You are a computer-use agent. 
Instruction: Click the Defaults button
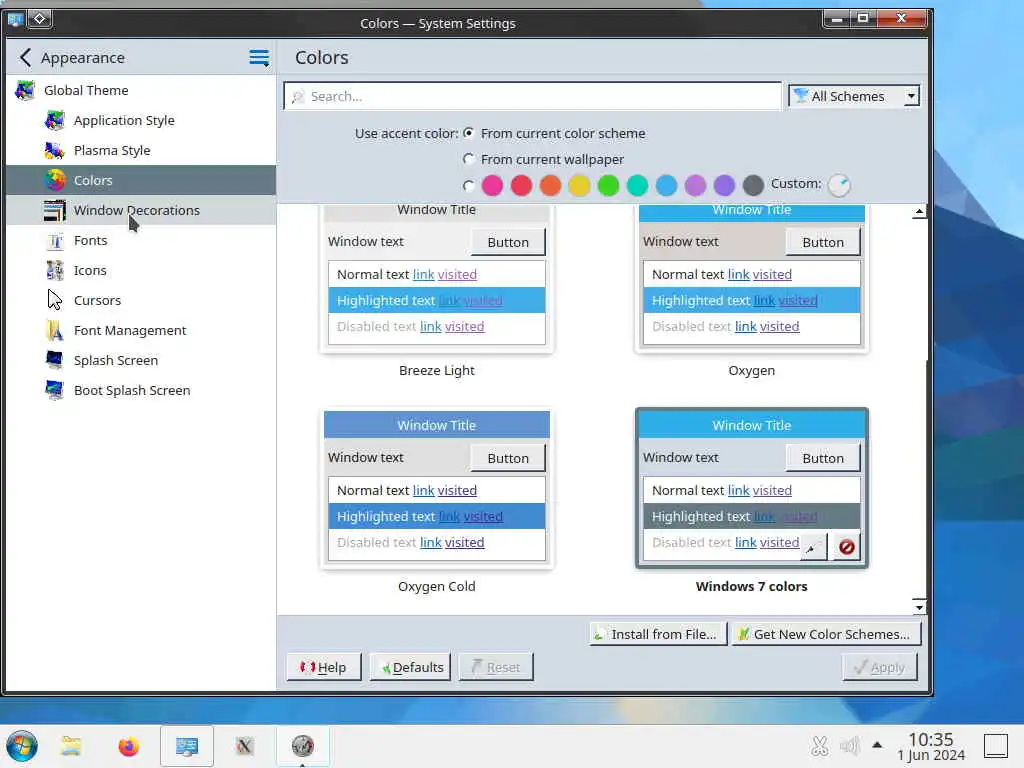pyautogui.click(x=411, y=667)
